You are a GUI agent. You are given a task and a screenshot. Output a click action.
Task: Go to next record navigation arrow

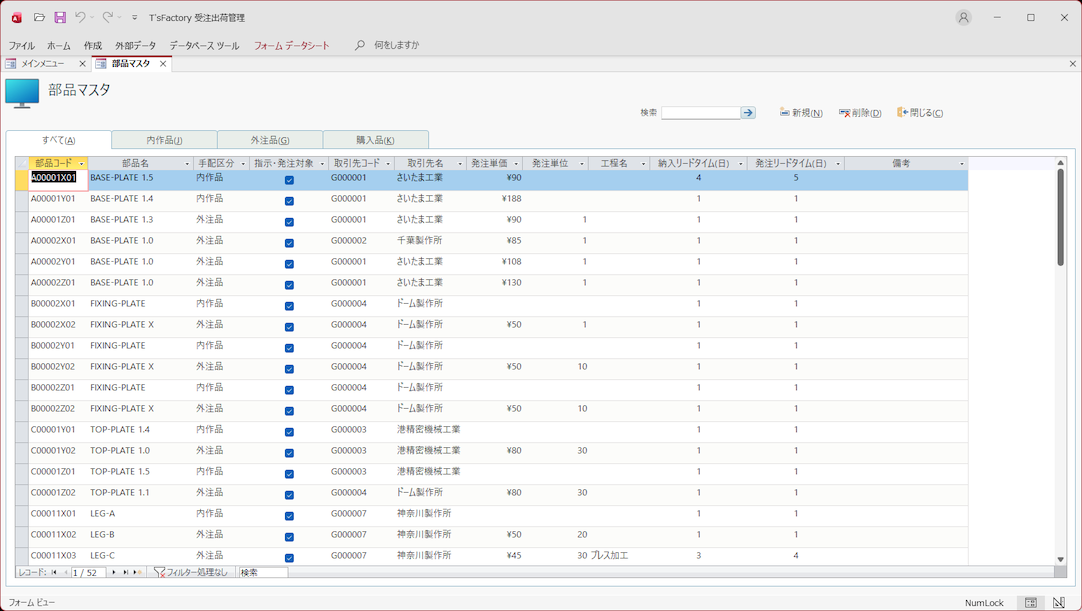pyautogui.click(x=114, y=573)
